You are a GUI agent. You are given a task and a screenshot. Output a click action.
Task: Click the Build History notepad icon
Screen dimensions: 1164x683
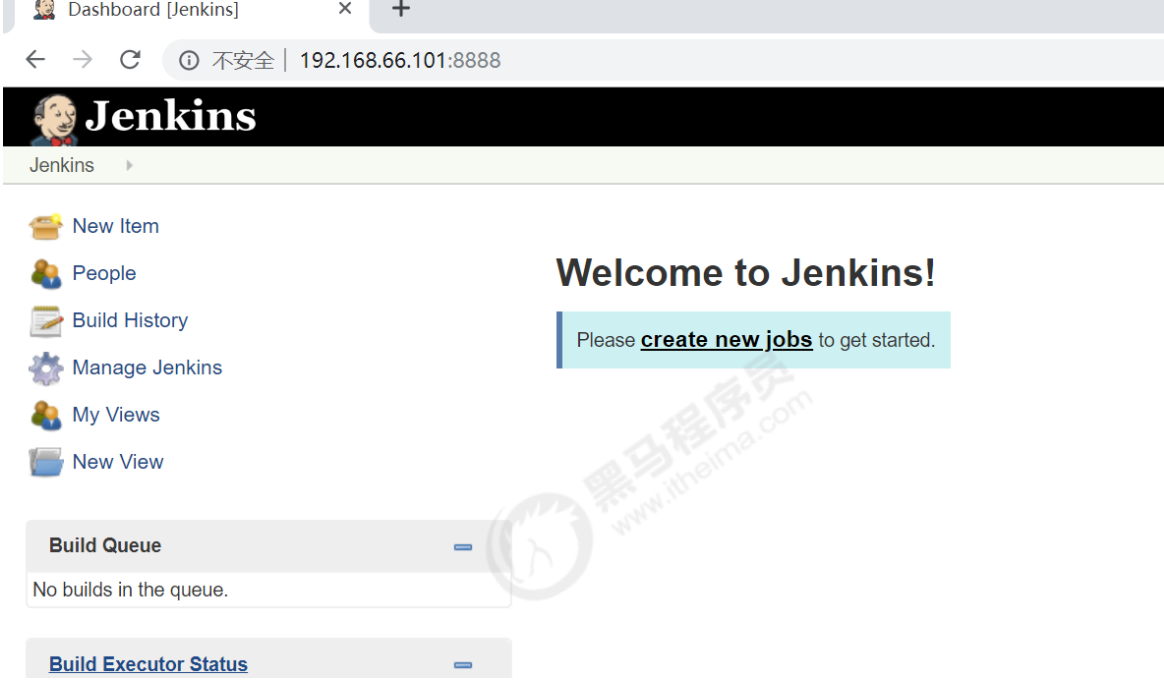pyautogui.click(x=45, y=321)
